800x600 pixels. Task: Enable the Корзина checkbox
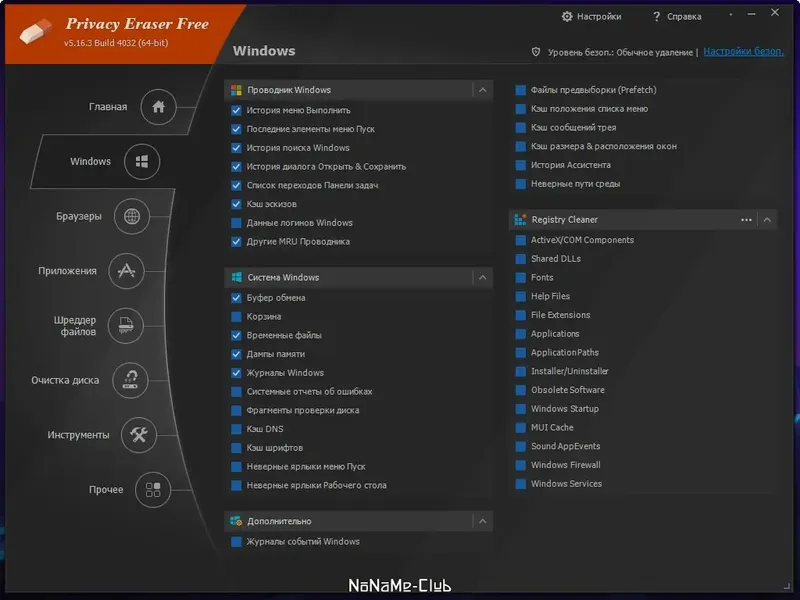pos(237,317)
